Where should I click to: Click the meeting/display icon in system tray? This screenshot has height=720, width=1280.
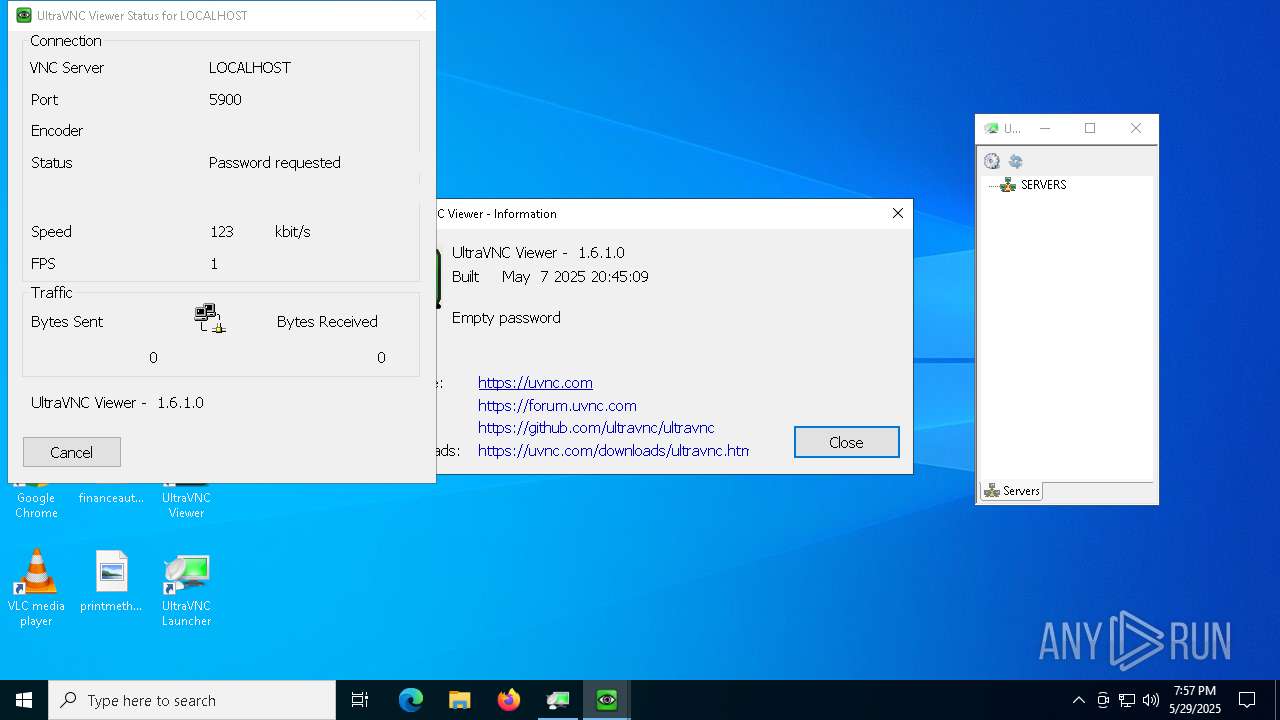[1103, 700]
